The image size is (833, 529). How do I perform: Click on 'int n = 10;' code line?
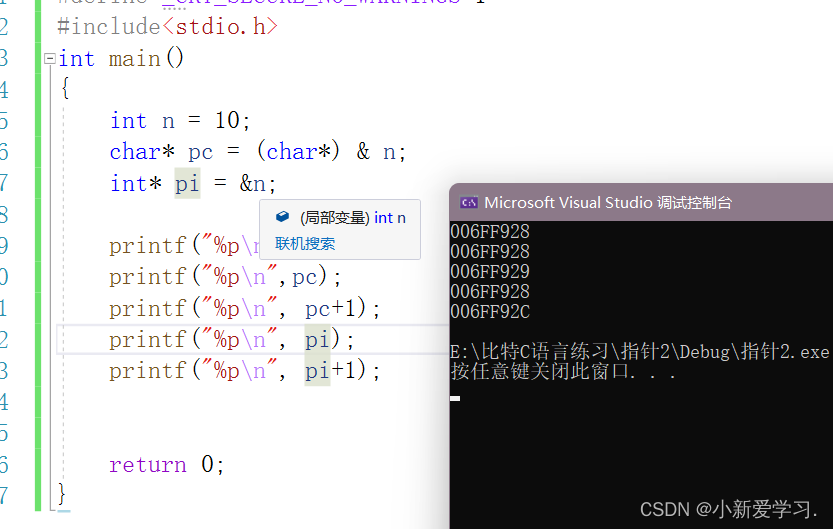(180, 121)
